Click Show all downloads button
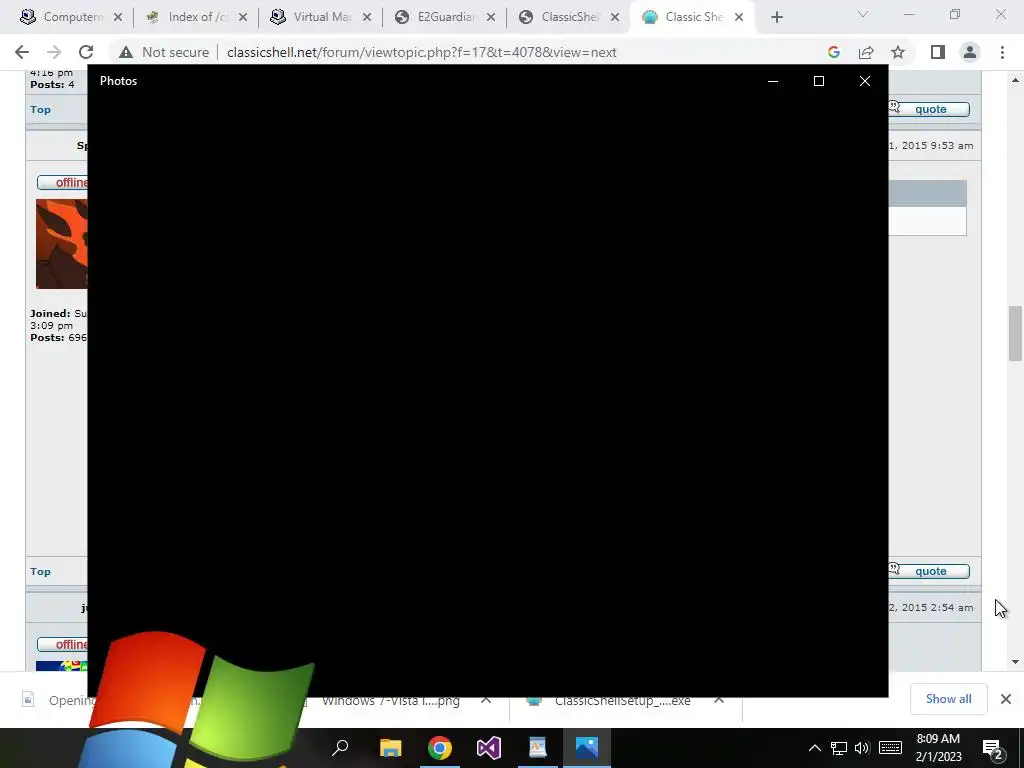 tap(948, 699)
